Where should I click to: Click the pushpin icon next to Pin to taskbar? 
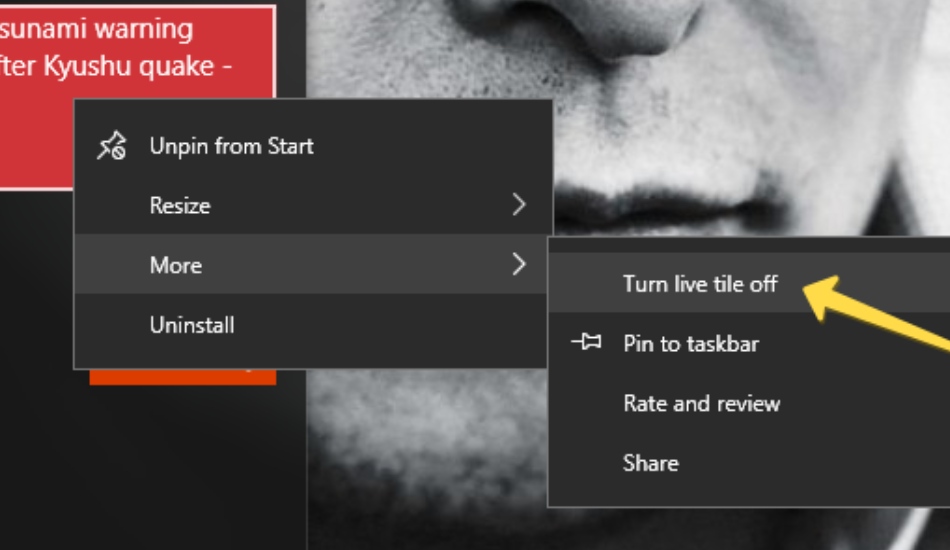click(586, 342)
